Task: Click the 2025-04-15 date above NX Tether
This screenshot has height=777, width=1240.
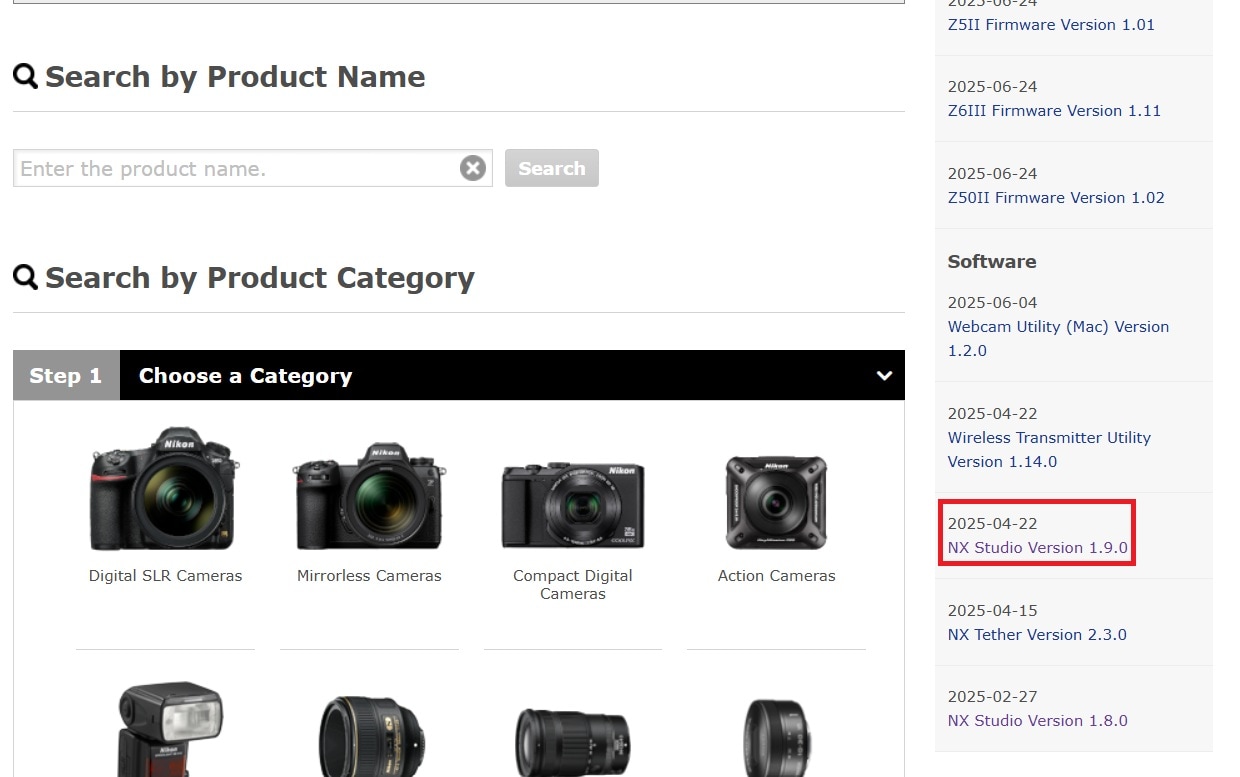Action: [x=992, y=611]
